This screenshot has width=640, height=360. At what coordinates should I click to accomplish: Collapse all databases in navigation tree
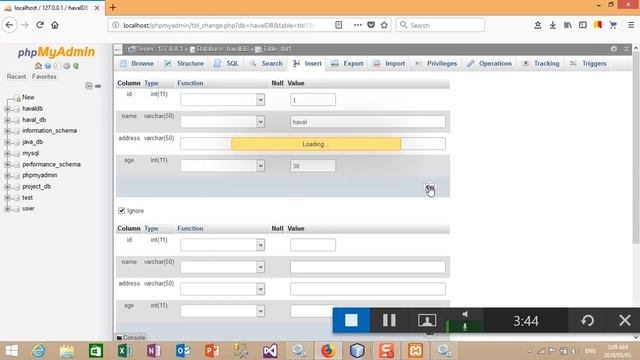[89, 86]
